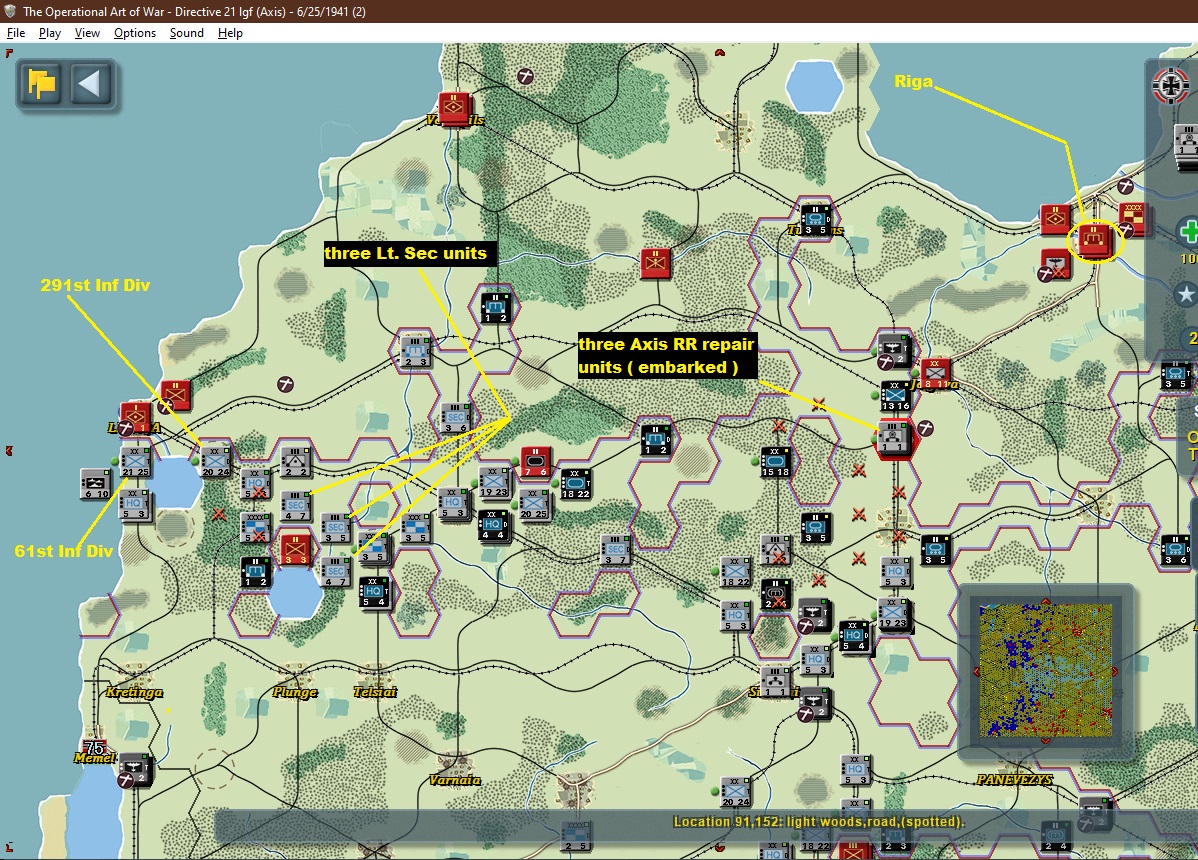Click the Memel city label

click(95, 758)
